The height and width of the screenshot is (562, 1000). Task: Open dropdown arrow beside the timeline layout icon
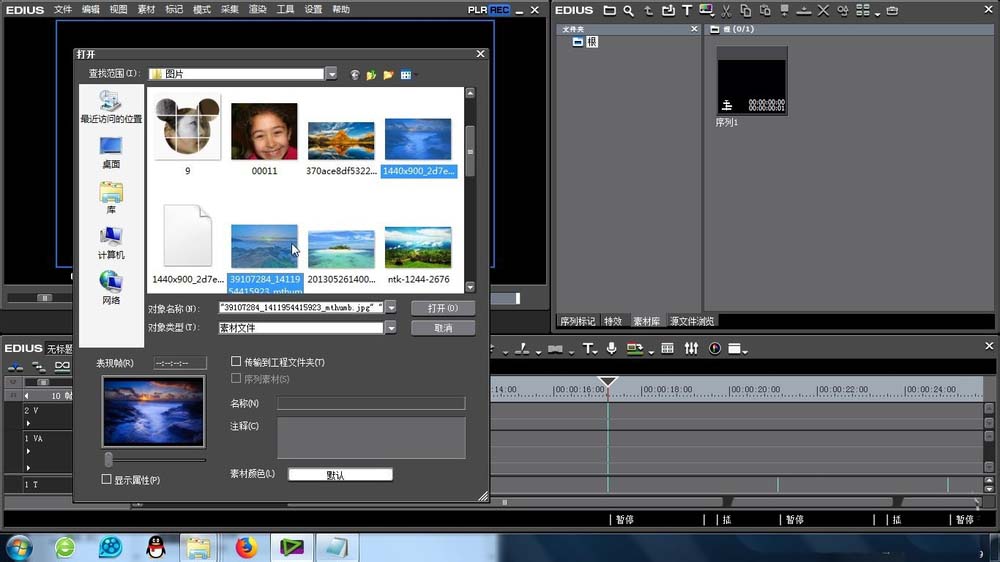click(745, 351)
